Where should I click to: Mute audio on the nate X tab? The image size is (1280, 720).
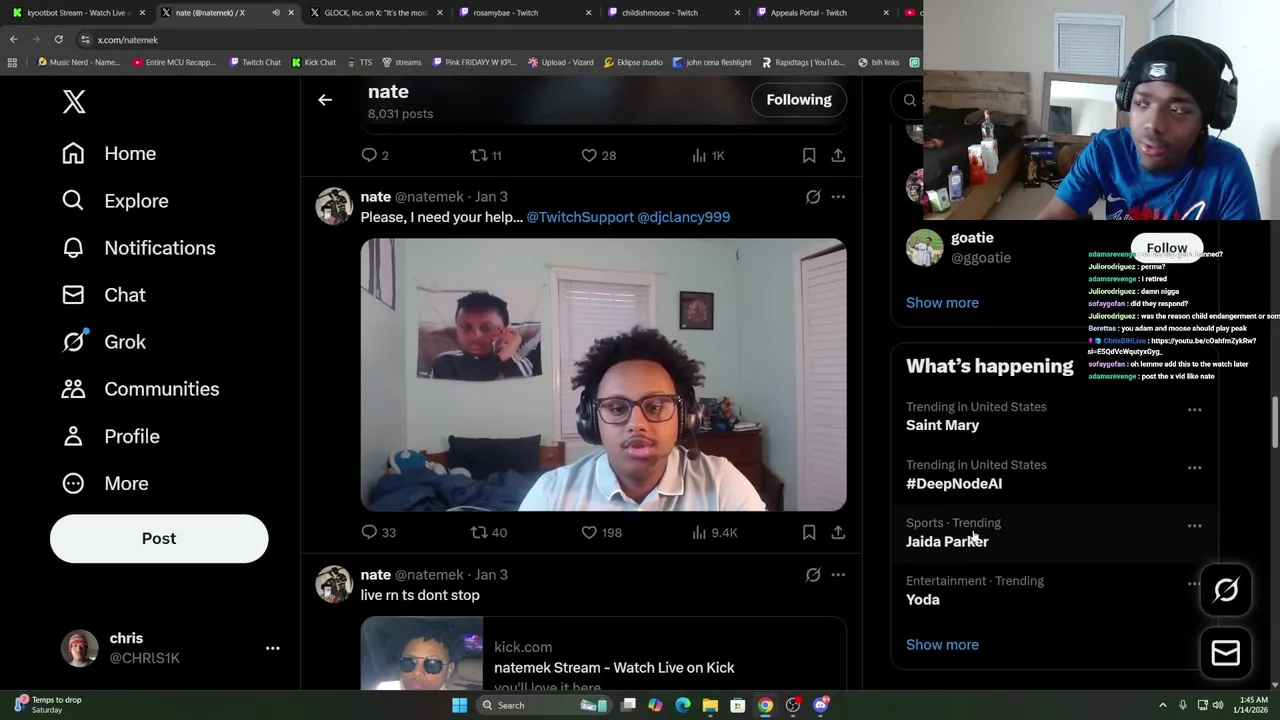pos(276,13)
